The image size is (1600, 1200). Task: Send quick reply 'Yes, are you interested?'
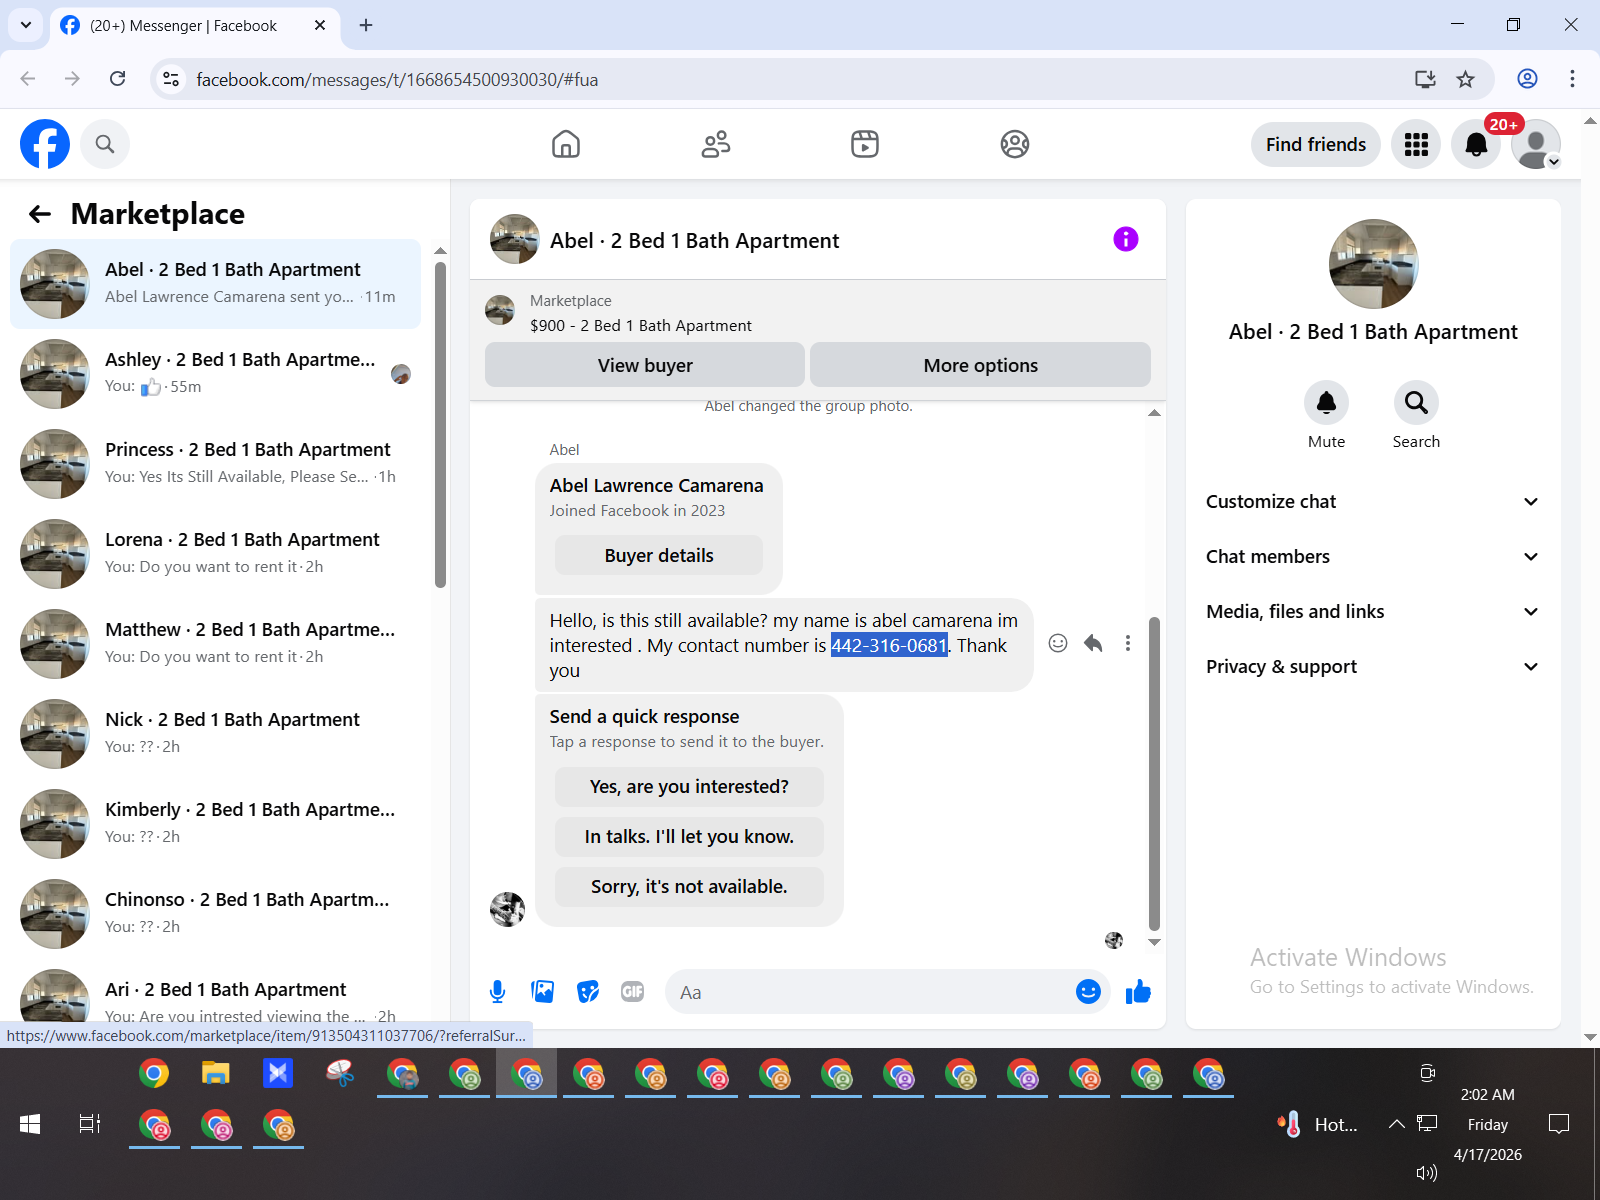pos(689,787)
